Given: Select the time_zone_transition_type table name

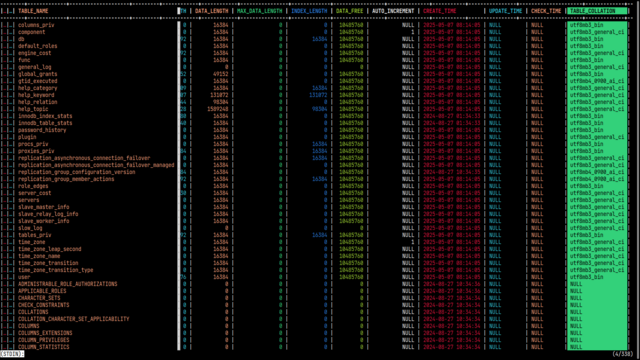Looking at the screenshot, I should coord(56,270).
